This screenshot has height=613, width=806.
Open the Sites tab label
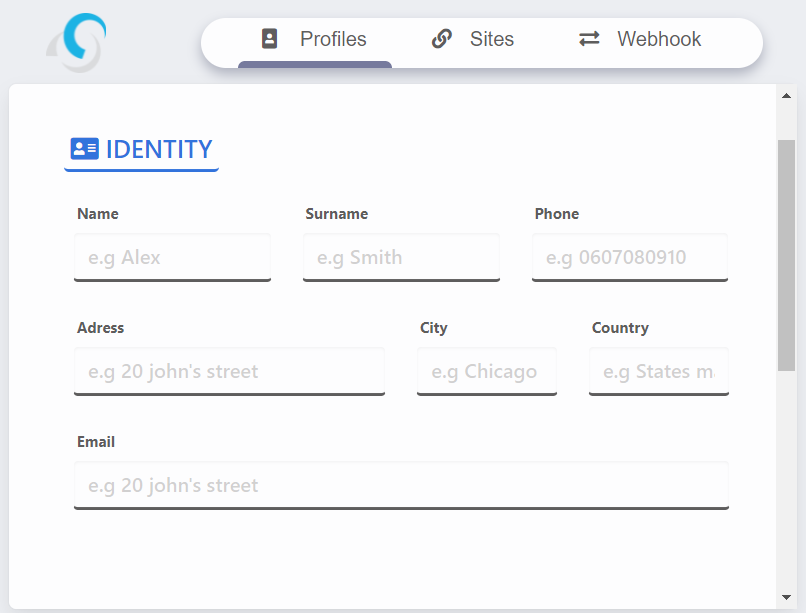point(492,39)
